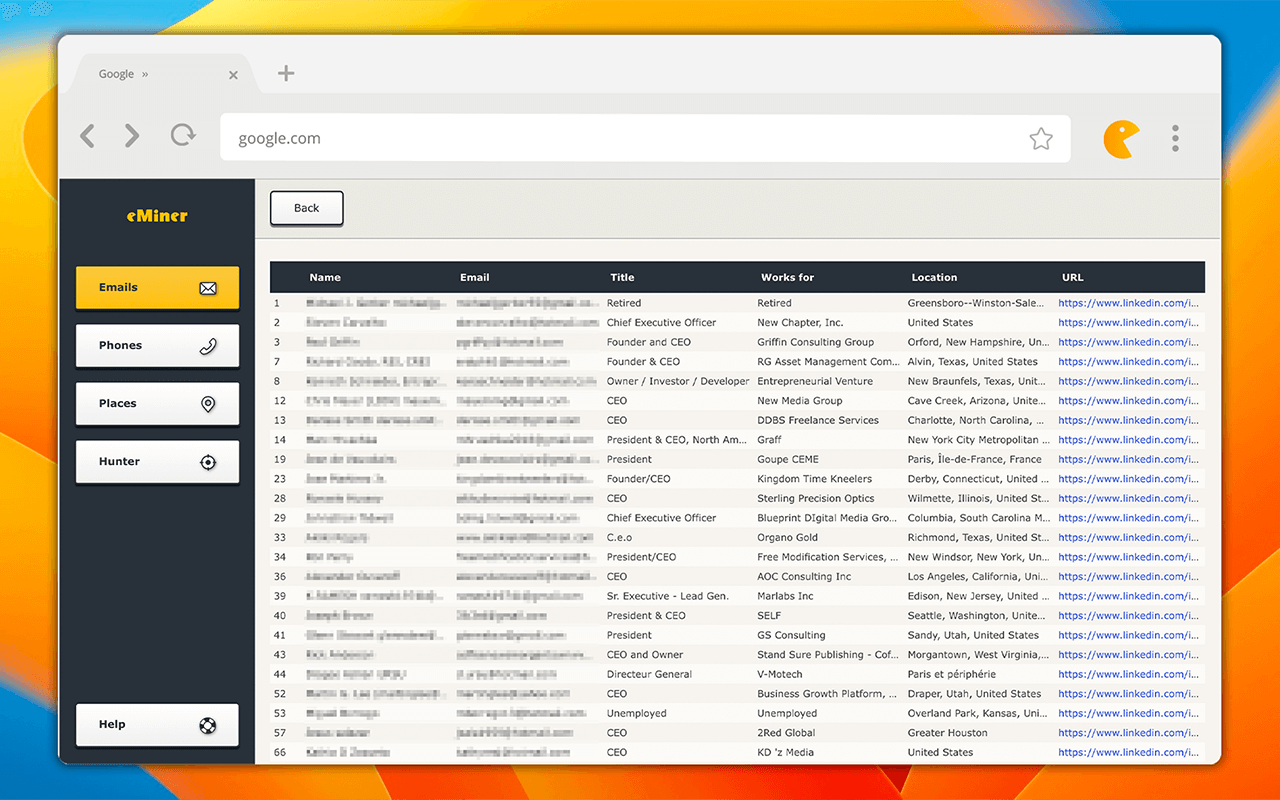Click the Works for column header
Screen dimensions: 1280x800
tap(787, 277)
